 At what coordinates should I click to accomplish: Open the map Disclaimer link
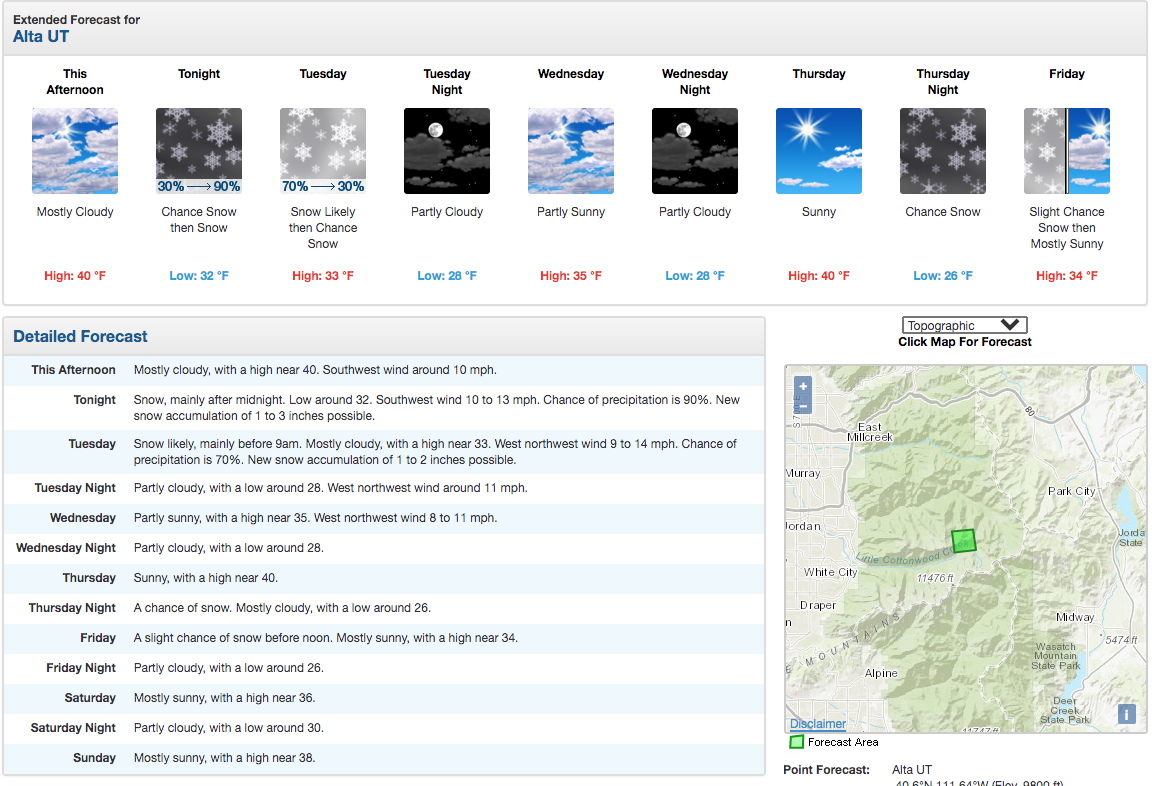(818, 724)
